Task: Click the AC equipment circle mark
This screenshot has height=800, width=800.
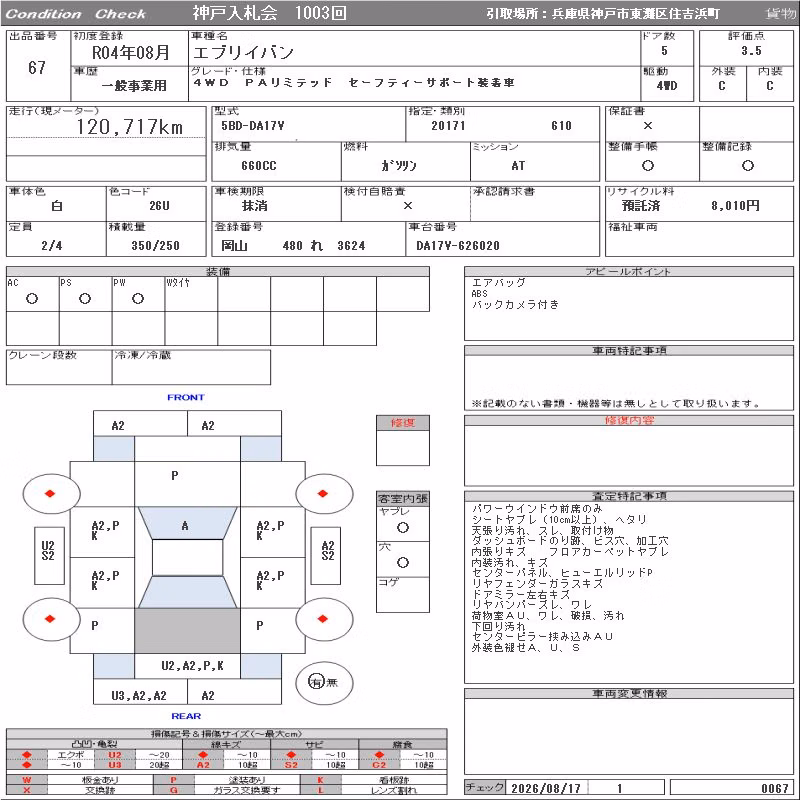Action: point(32,298)
